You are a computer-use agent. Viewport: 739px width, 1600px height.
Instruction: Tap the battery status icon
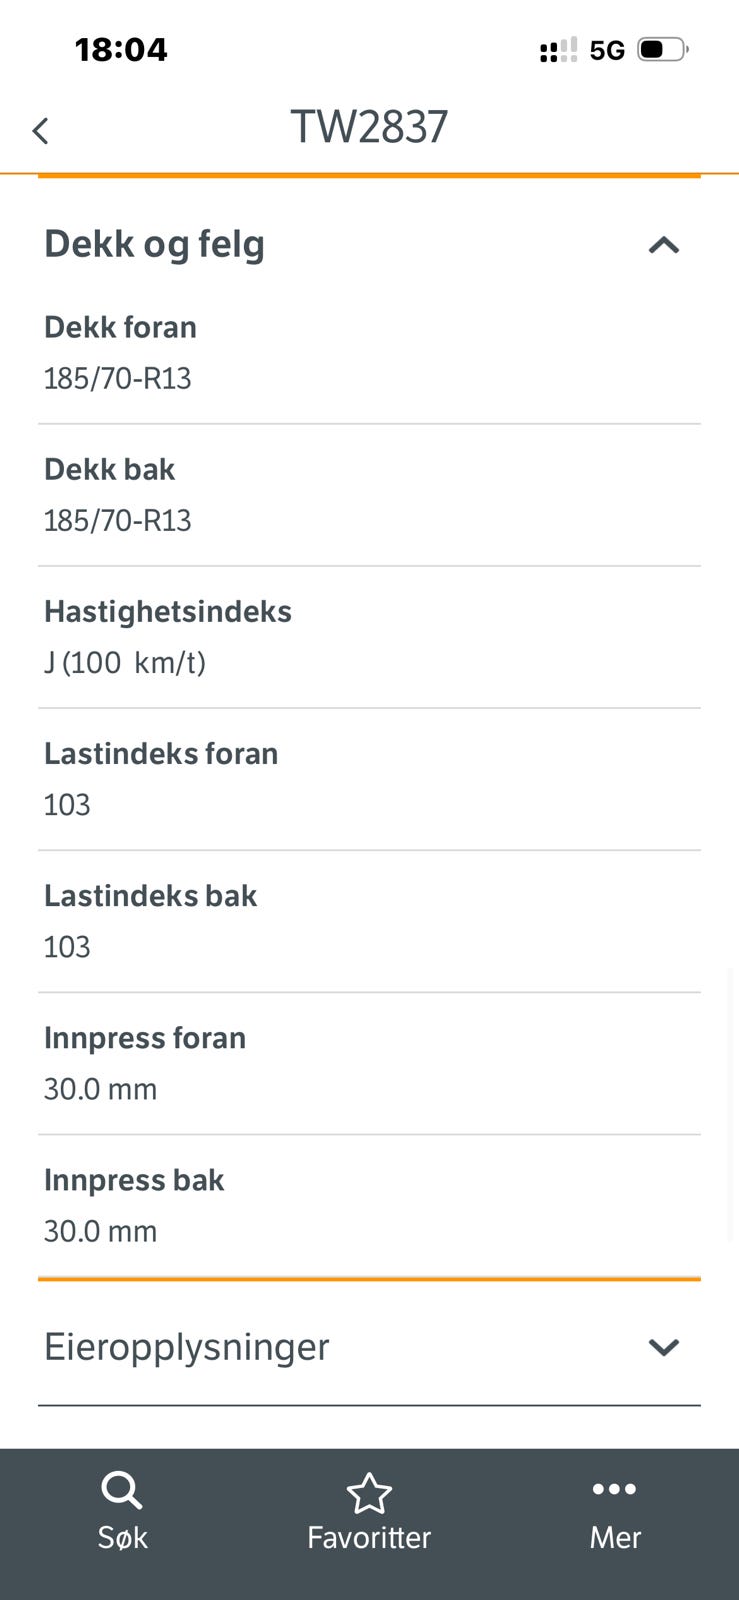662,49
